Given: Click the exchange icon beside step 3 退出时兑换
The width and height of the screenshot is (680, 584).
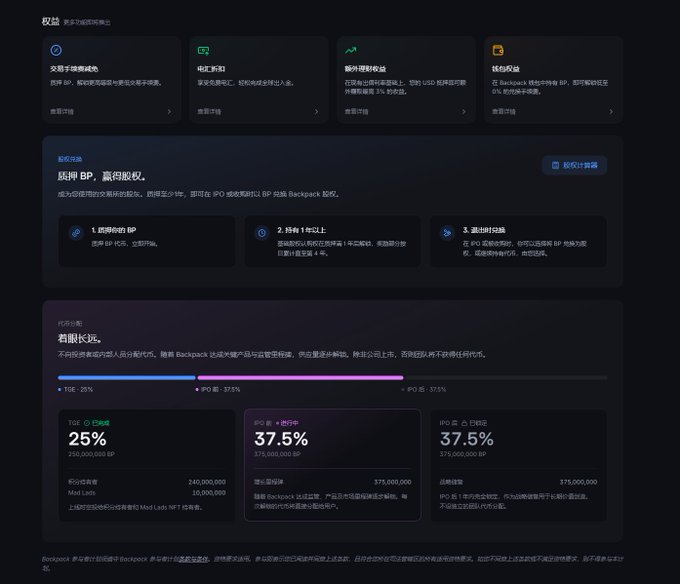Looking at the screenshot, I should tap(447, 233).
